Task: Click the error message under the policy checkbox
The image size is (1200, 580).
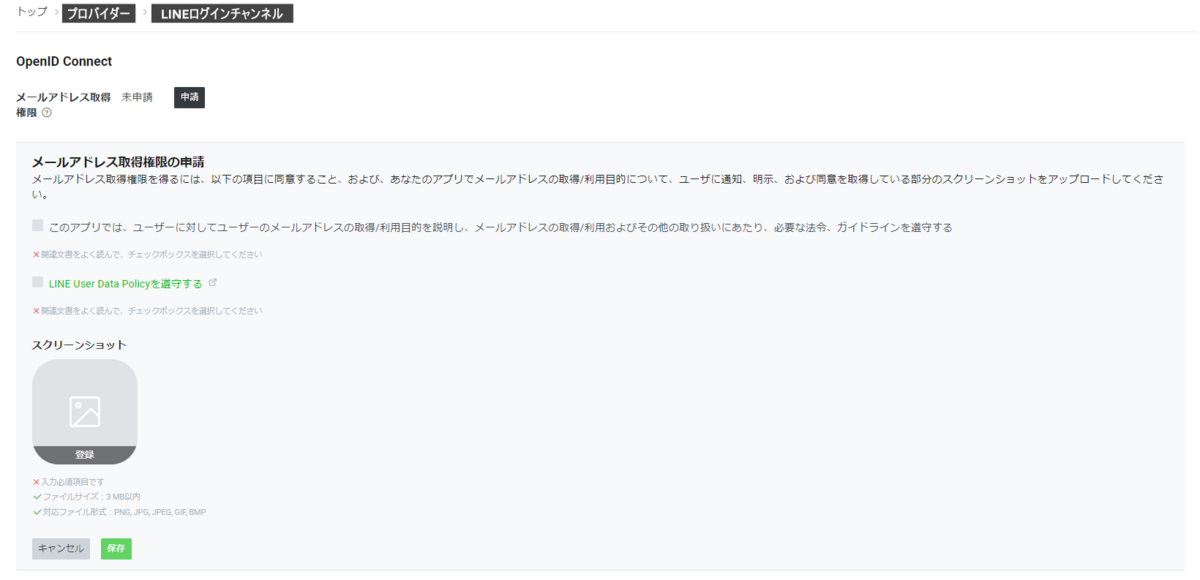Action: coord(151,311)
